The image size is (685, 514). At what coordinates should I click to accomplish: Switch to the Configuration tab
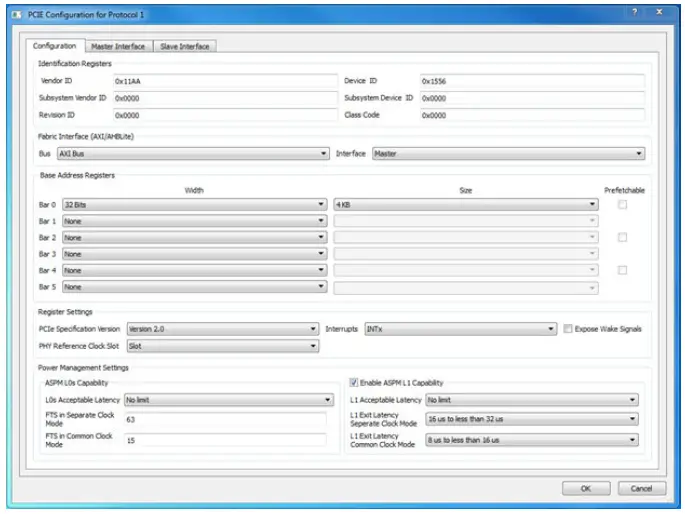(x=54, y=46)
